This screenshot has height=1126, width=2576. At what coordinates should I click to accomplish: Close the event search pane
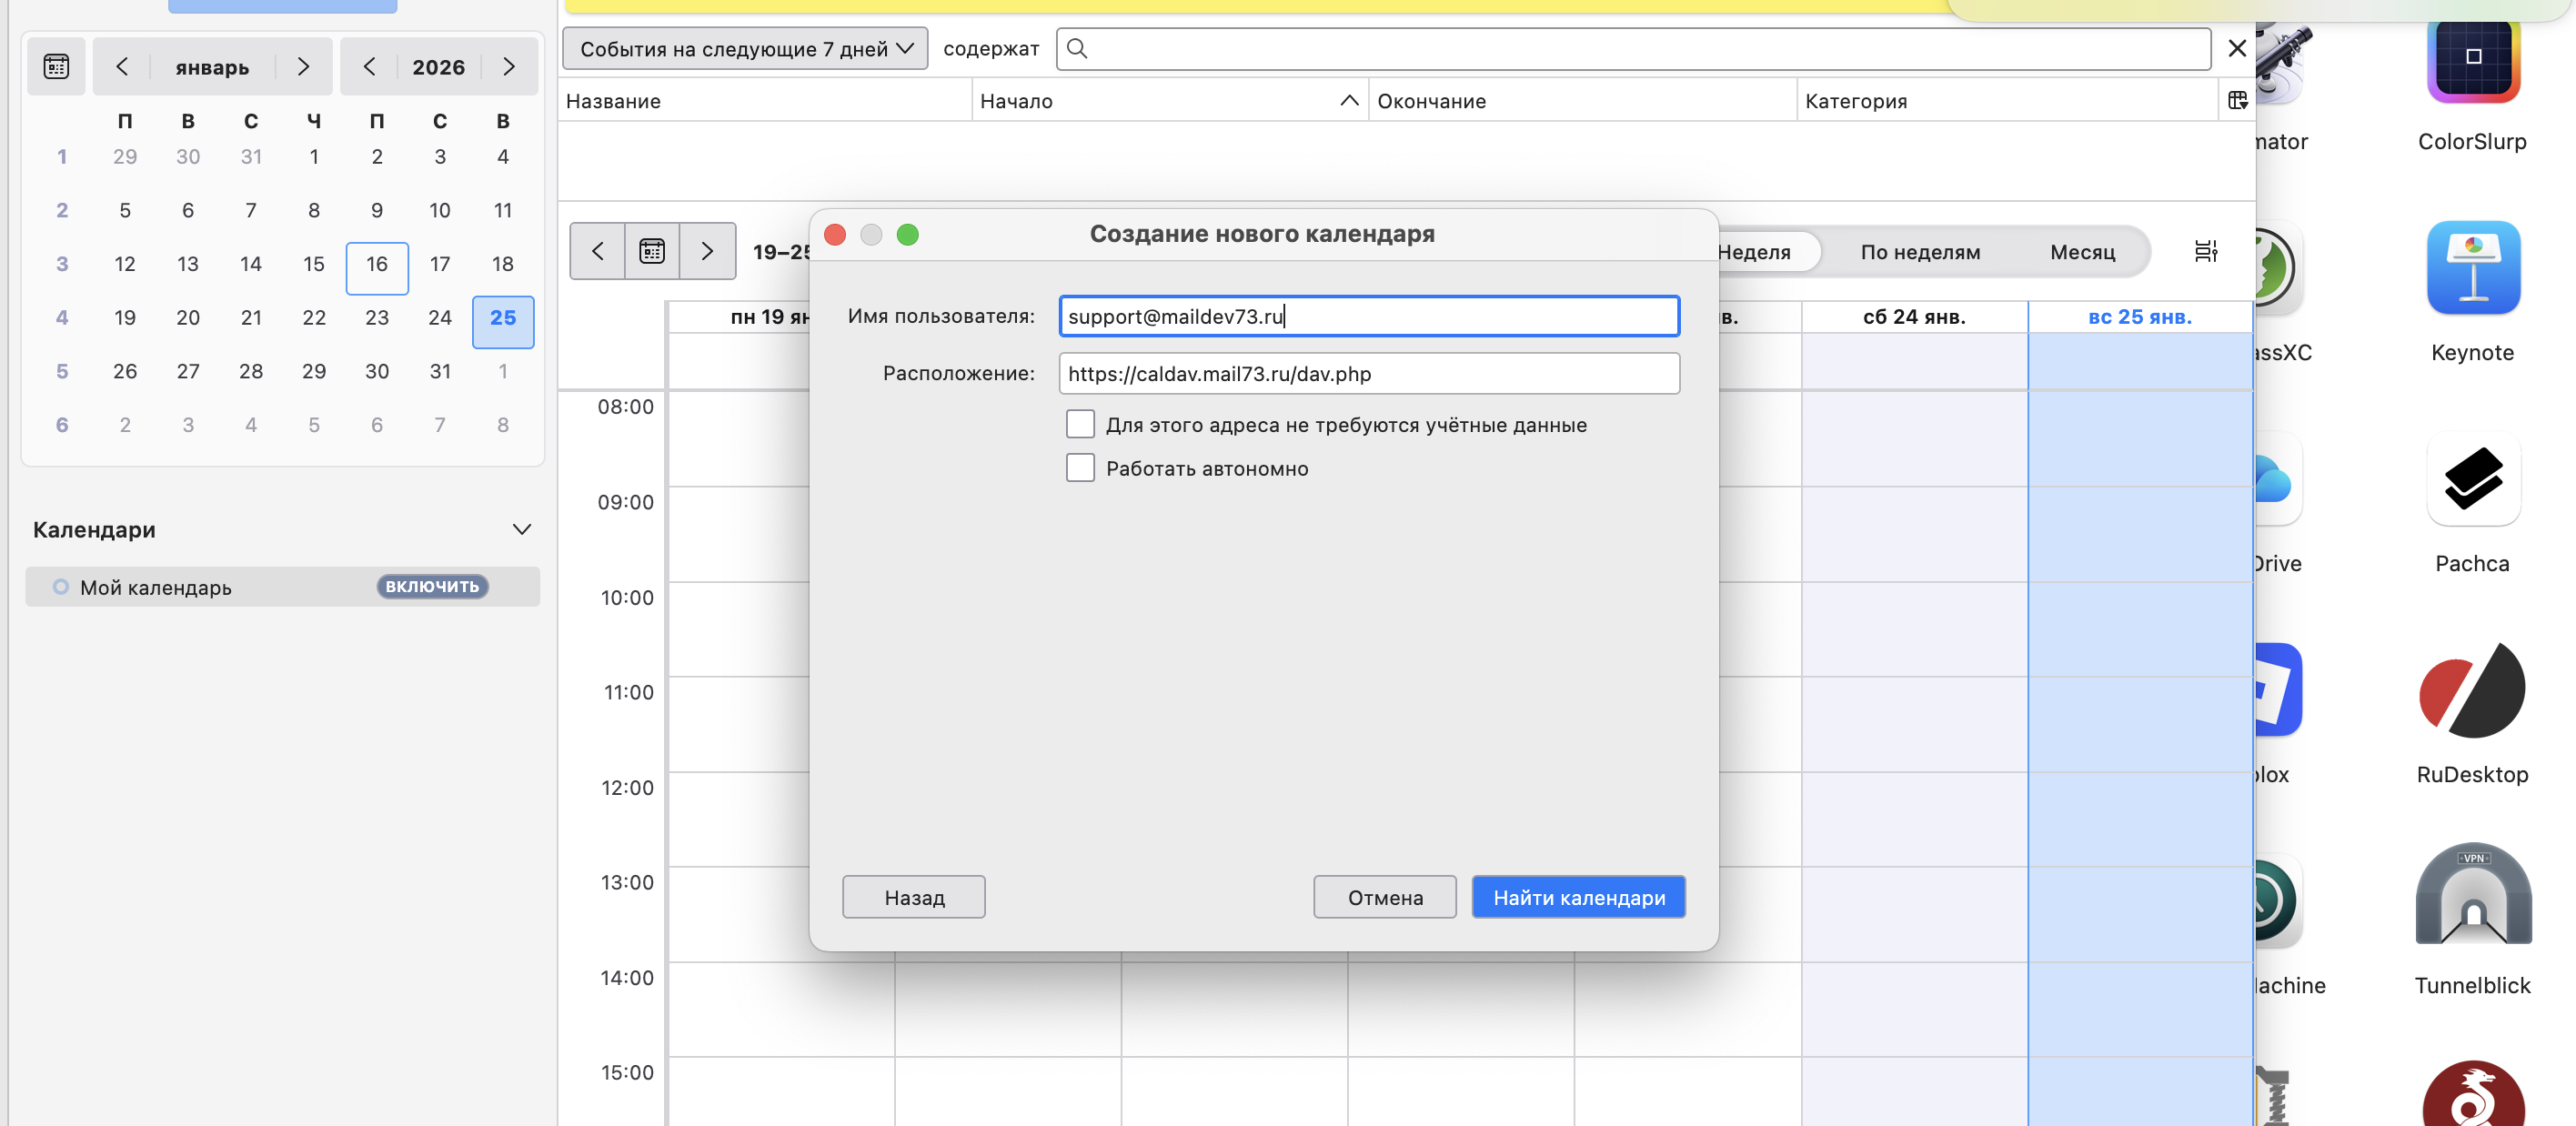tap(2236, 48)
